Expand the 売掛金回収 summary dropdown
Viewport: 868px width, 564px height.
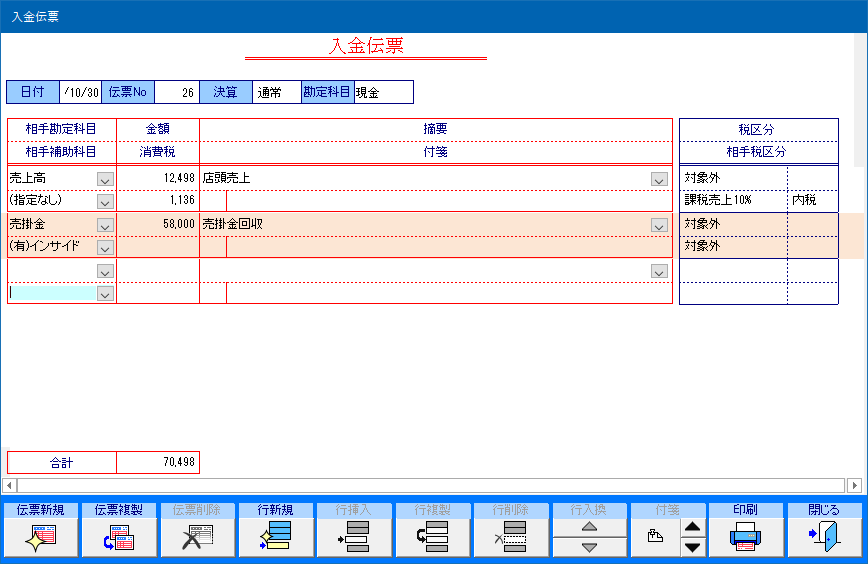(x=659, y=225)
